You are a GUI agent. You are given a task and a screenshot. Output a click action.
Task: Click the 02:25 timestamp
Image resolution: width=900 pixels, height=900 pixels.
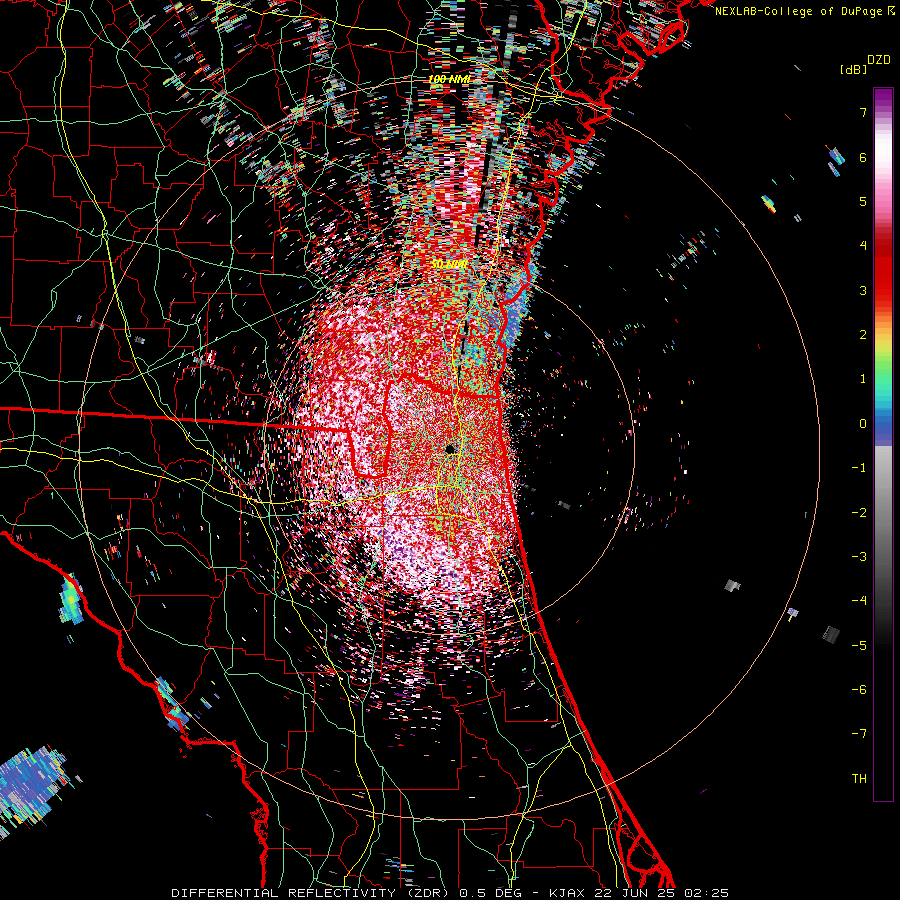[x=706, y=893]
